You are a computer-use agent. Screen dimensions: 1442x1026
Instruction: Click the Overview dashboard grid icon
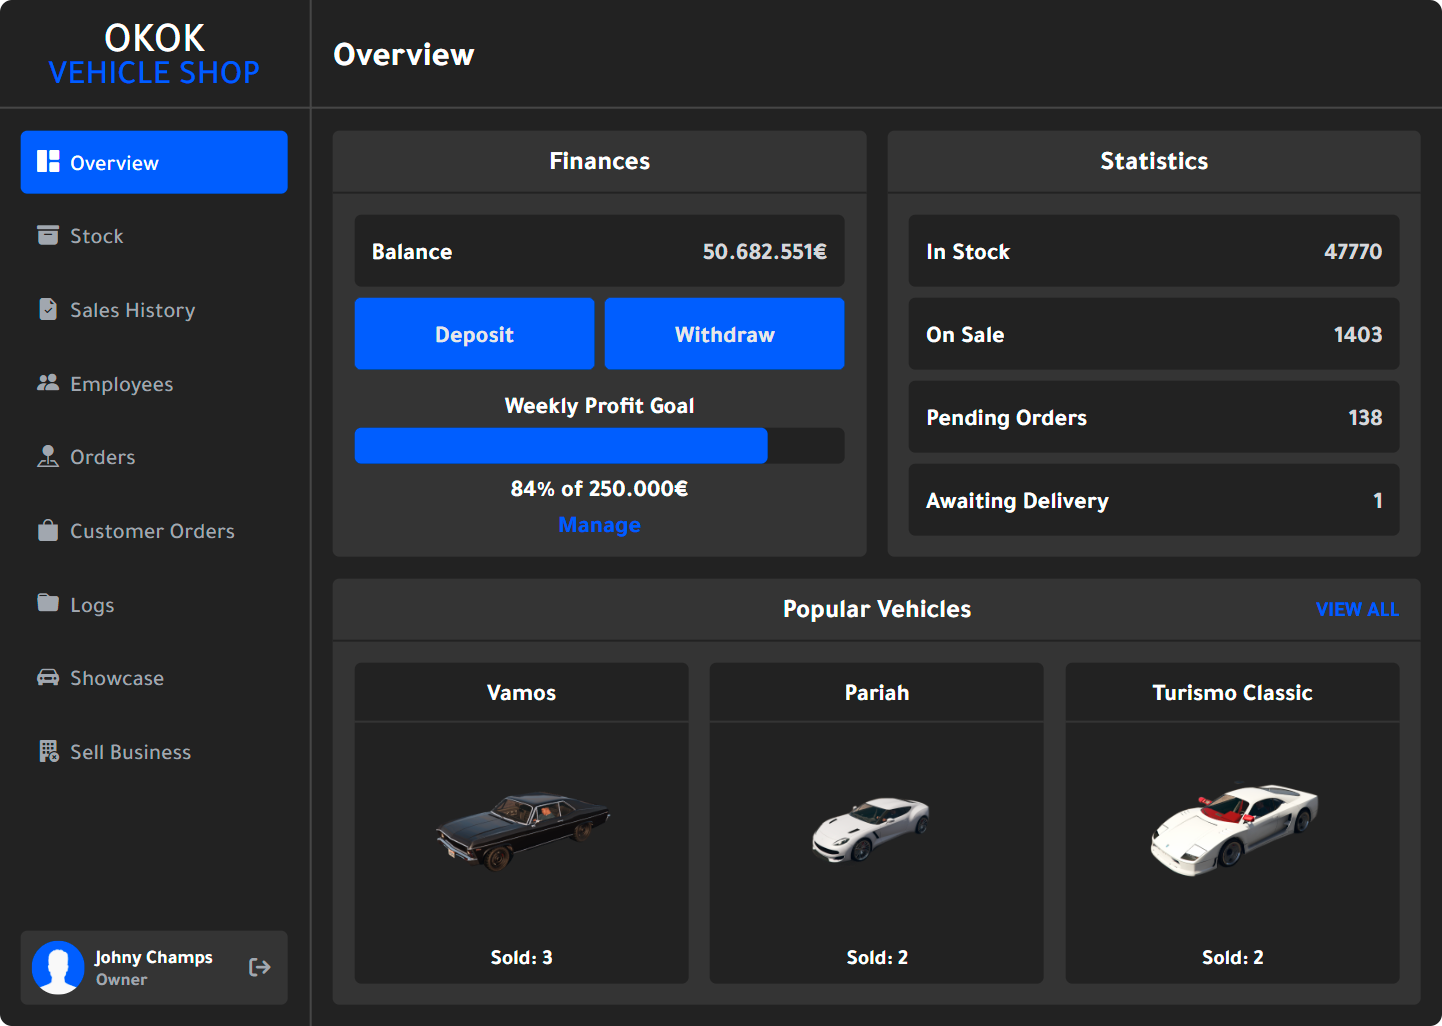(x=48, y=161)
